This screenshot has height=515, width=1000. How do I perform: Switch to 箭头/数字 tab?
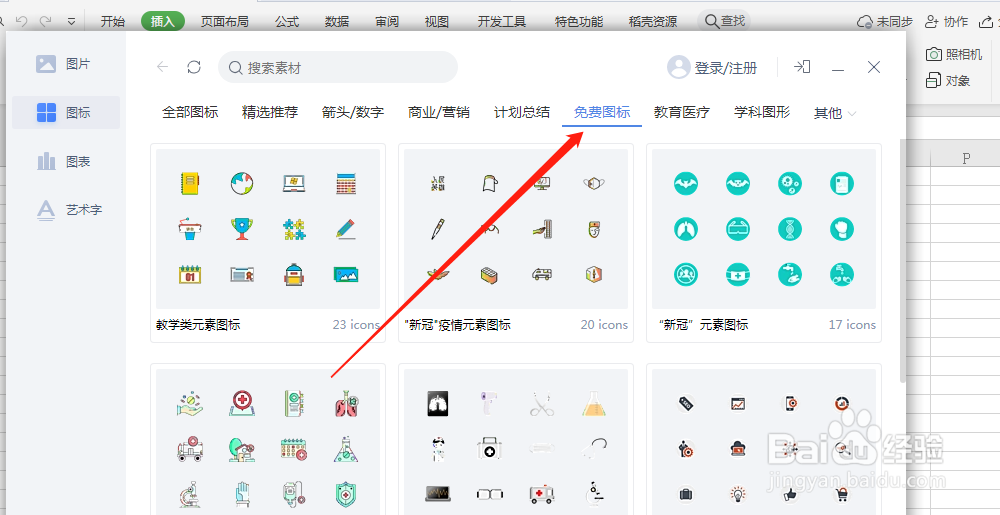click(353, 112)
